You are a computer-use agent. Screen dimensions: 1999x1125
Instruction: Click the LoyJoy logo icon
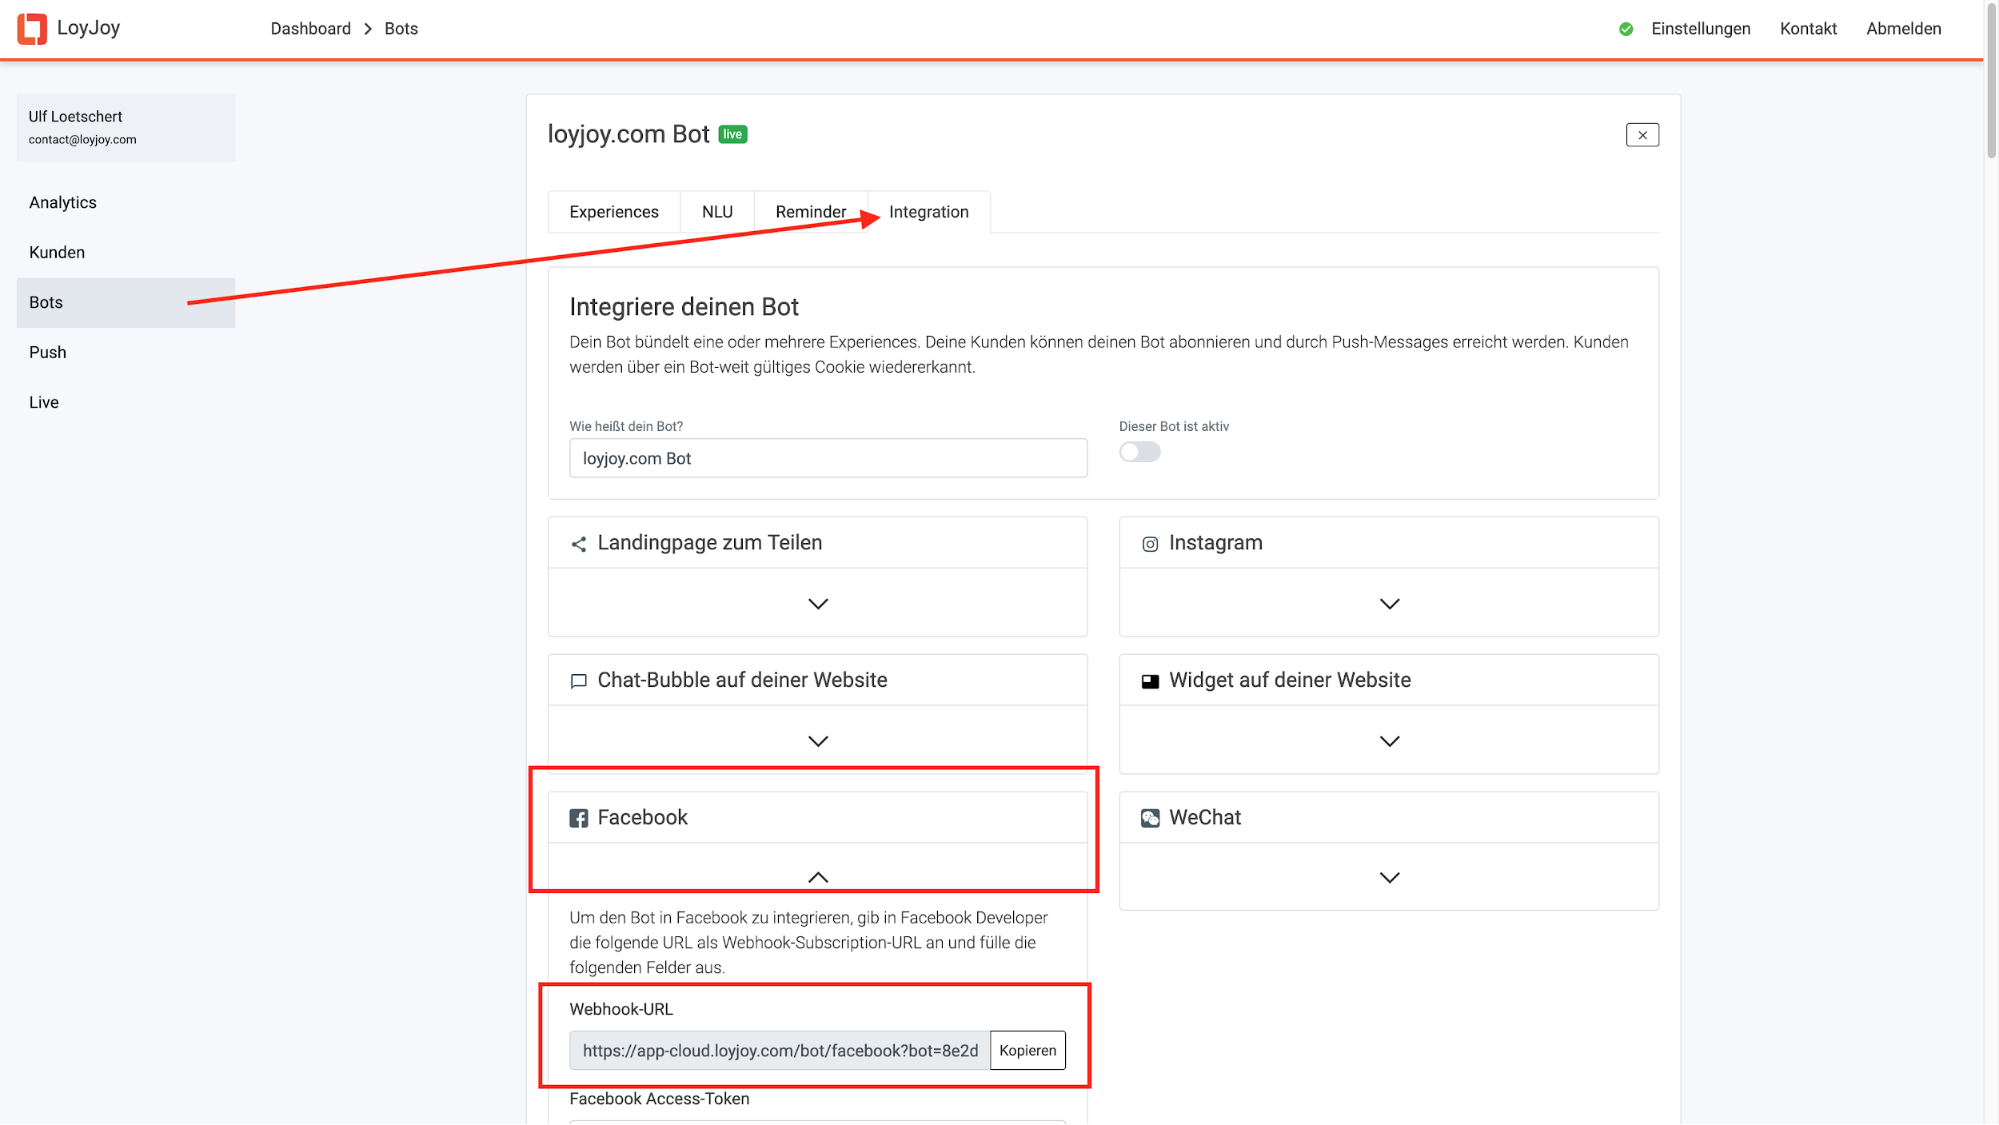32,29
